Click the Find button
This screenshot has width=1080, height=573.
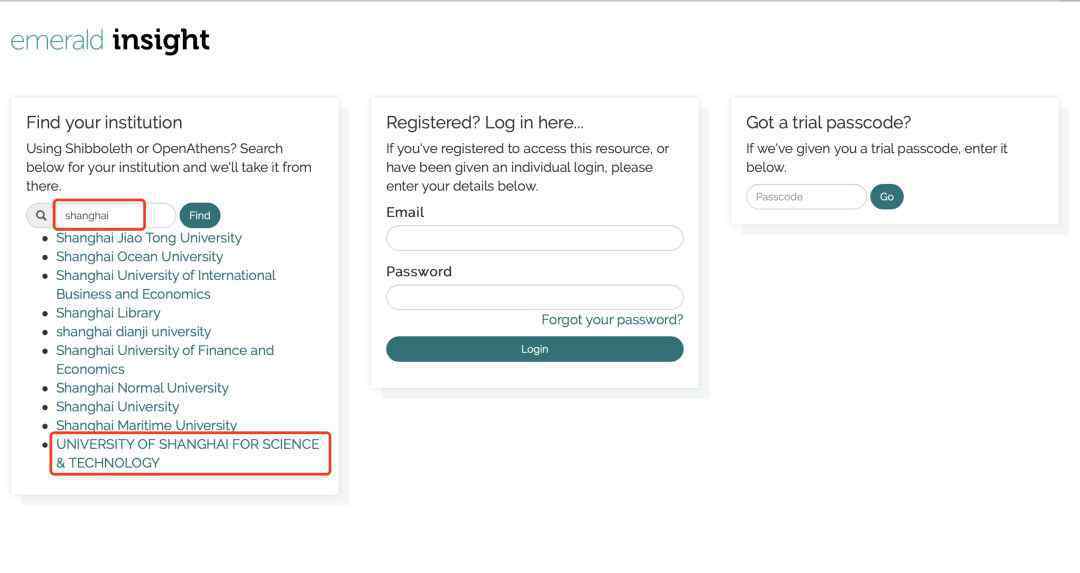click(200, 216)
